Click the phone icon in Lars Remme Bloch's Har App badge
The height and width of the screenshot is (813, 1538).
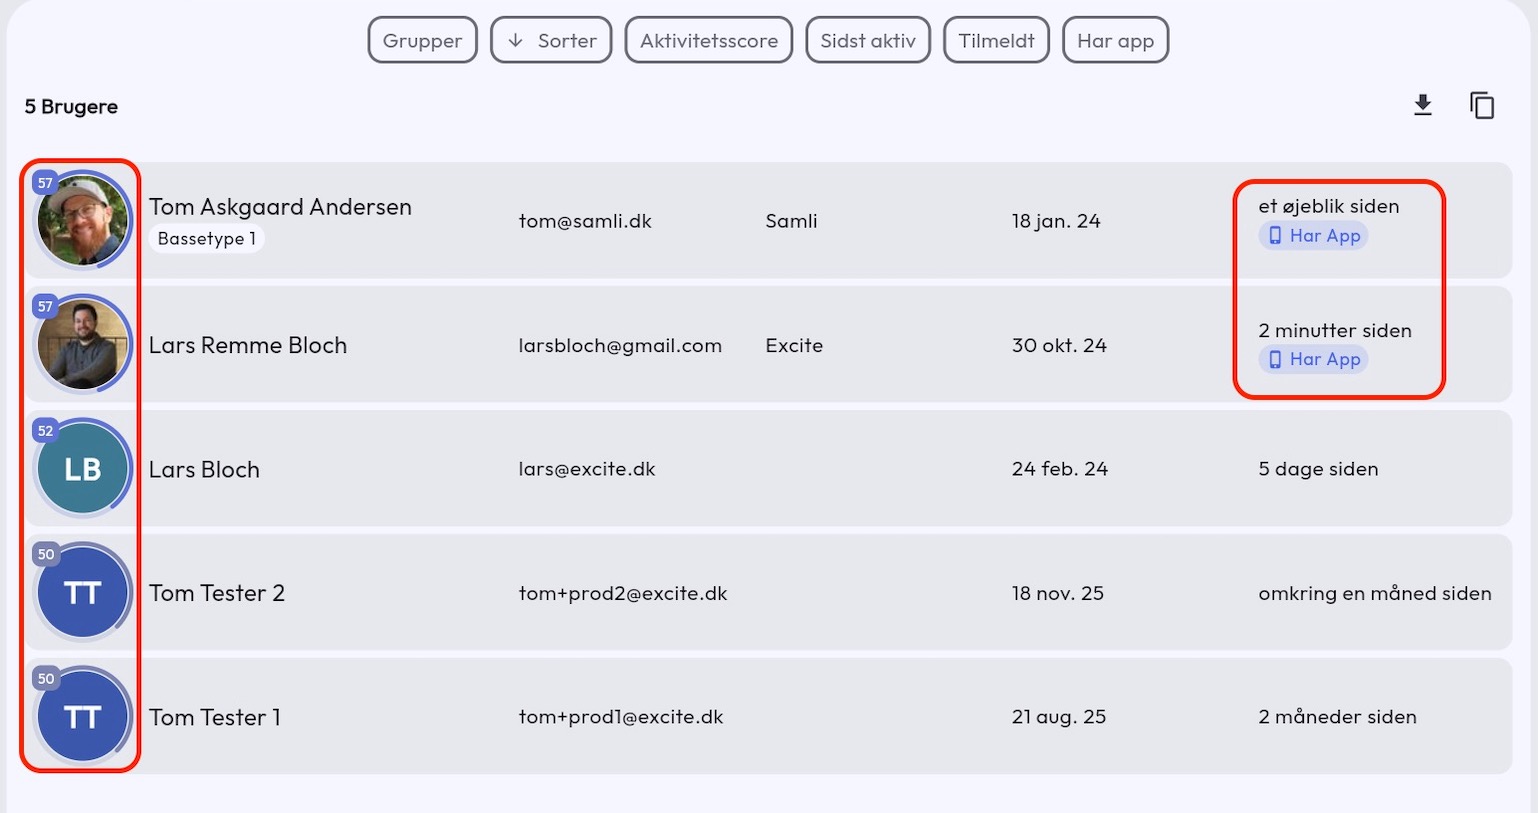click(1275, 359)
